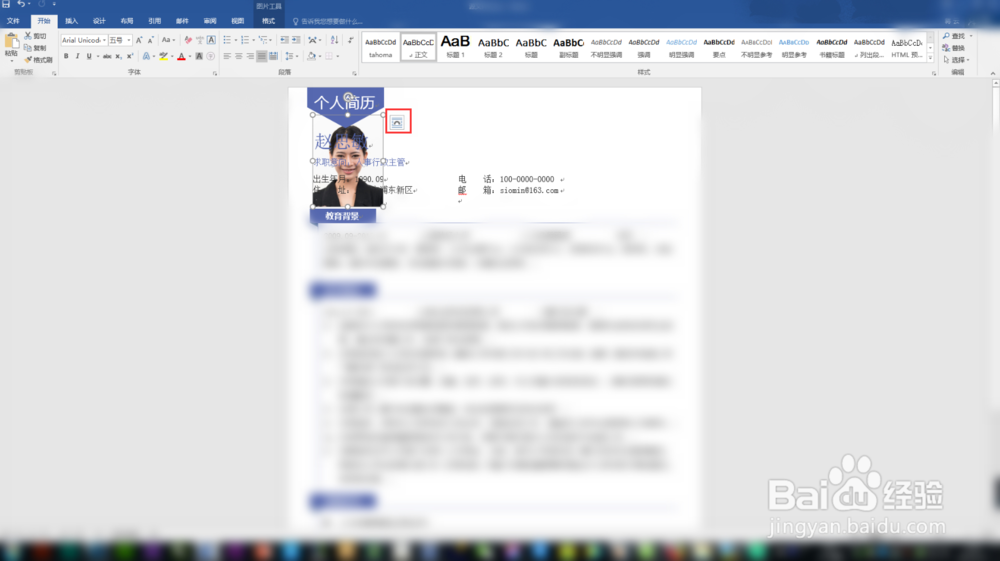
Task: Open the Find (查找) dropdown arrow
Action: (x=971, y=36)
